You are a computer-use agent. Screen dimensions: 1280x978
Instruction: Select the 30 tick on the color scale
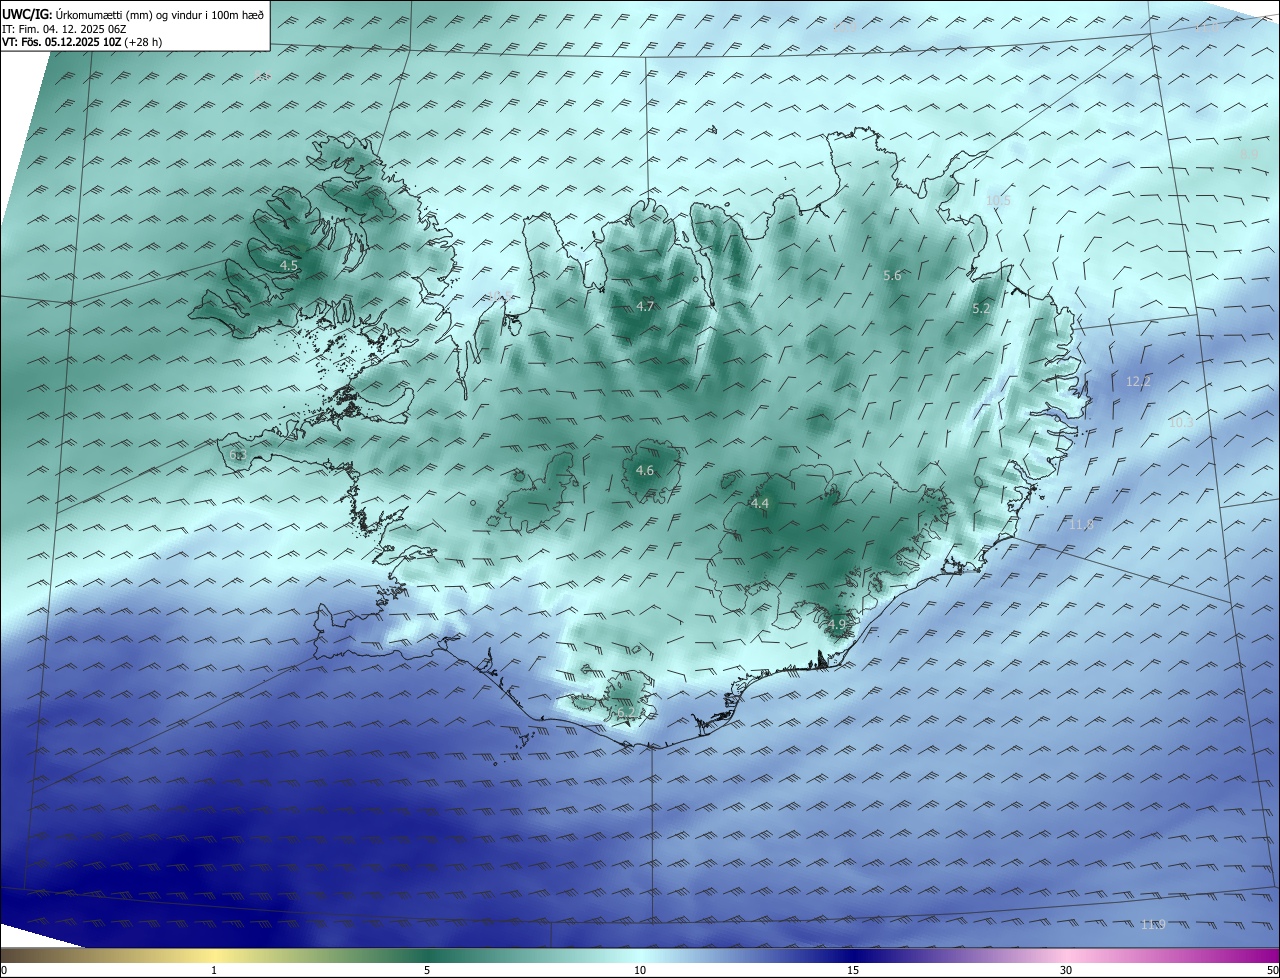pos(1066,970)
